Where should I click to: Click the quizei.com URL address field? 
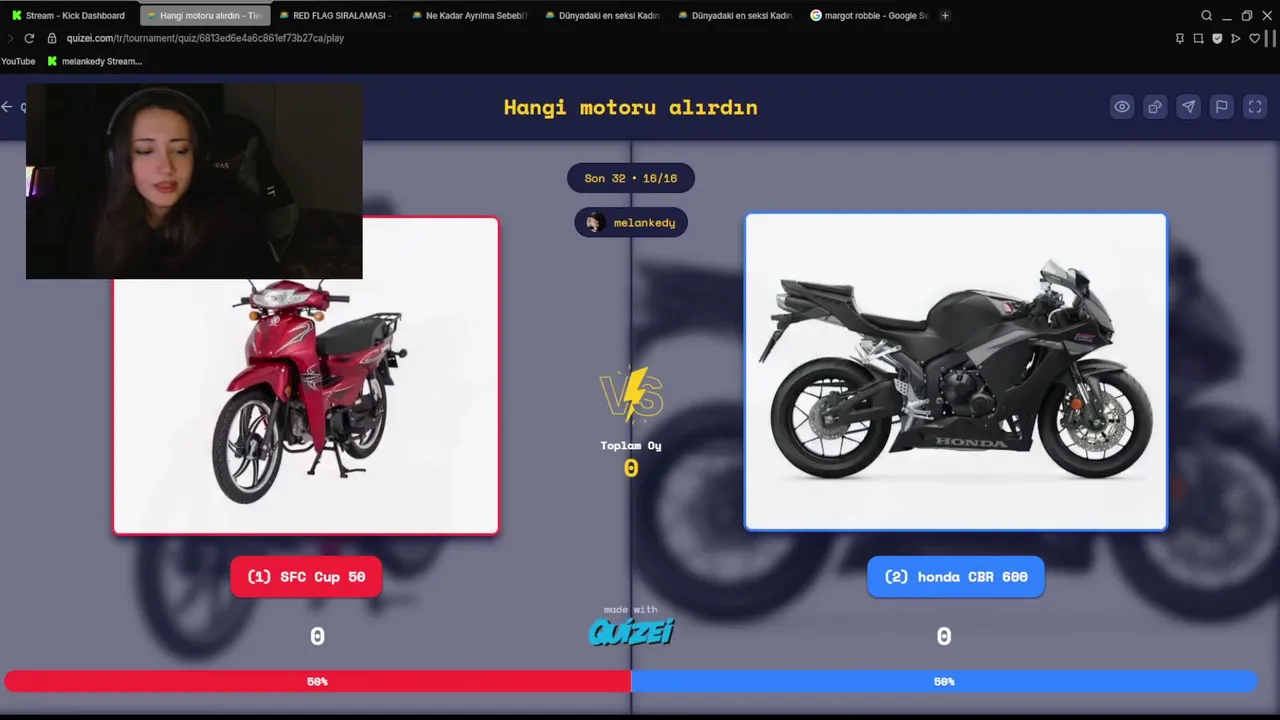click(x=205, y=38)
